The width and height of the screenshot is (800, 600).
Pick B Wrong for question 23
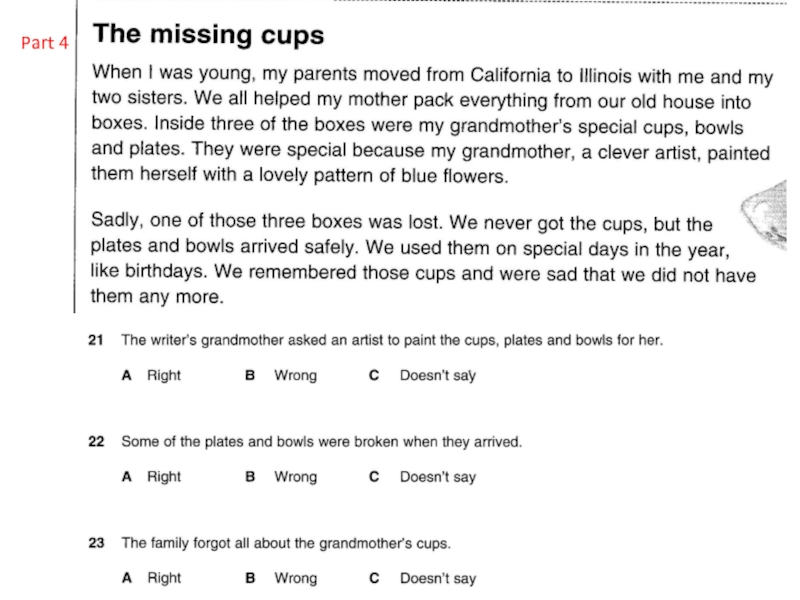point(281,578)
